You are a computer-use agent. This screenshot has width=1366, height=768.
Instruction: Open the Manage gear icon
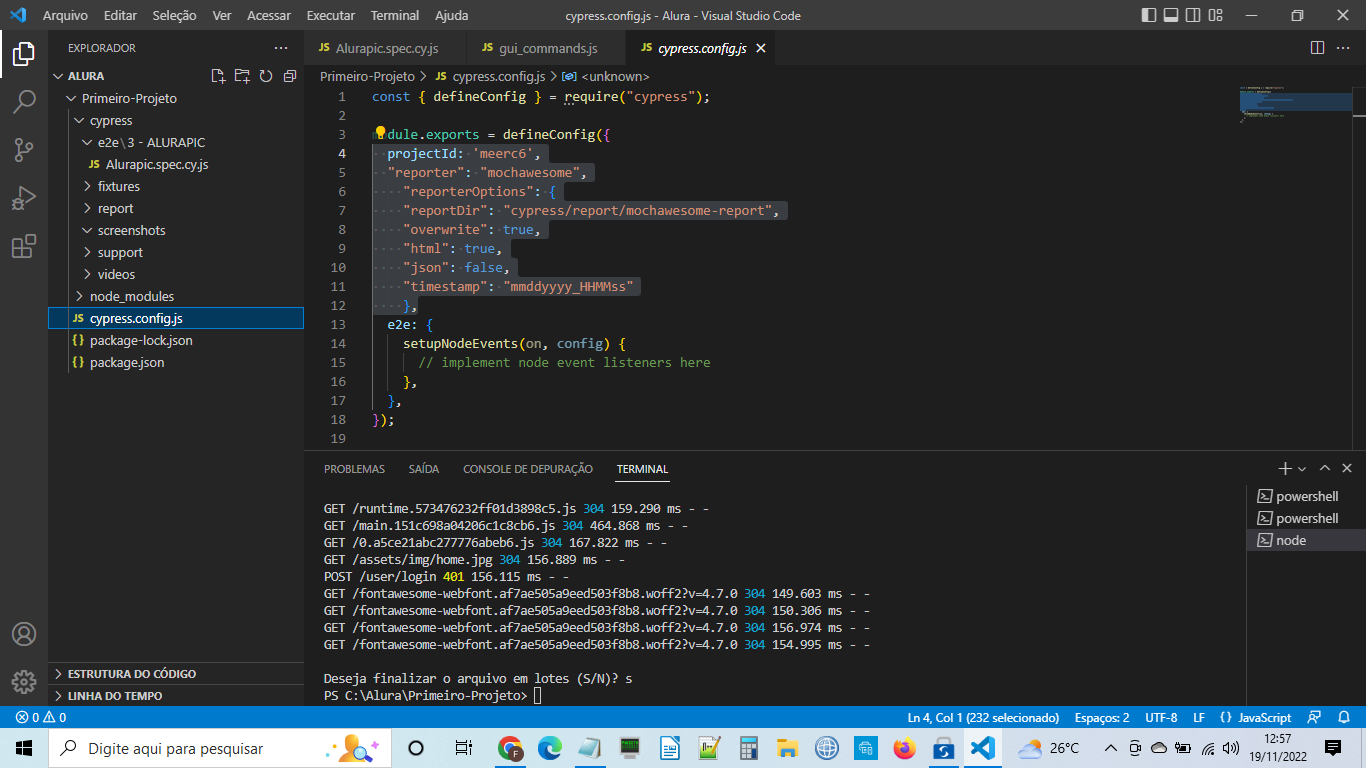point(24,682)
